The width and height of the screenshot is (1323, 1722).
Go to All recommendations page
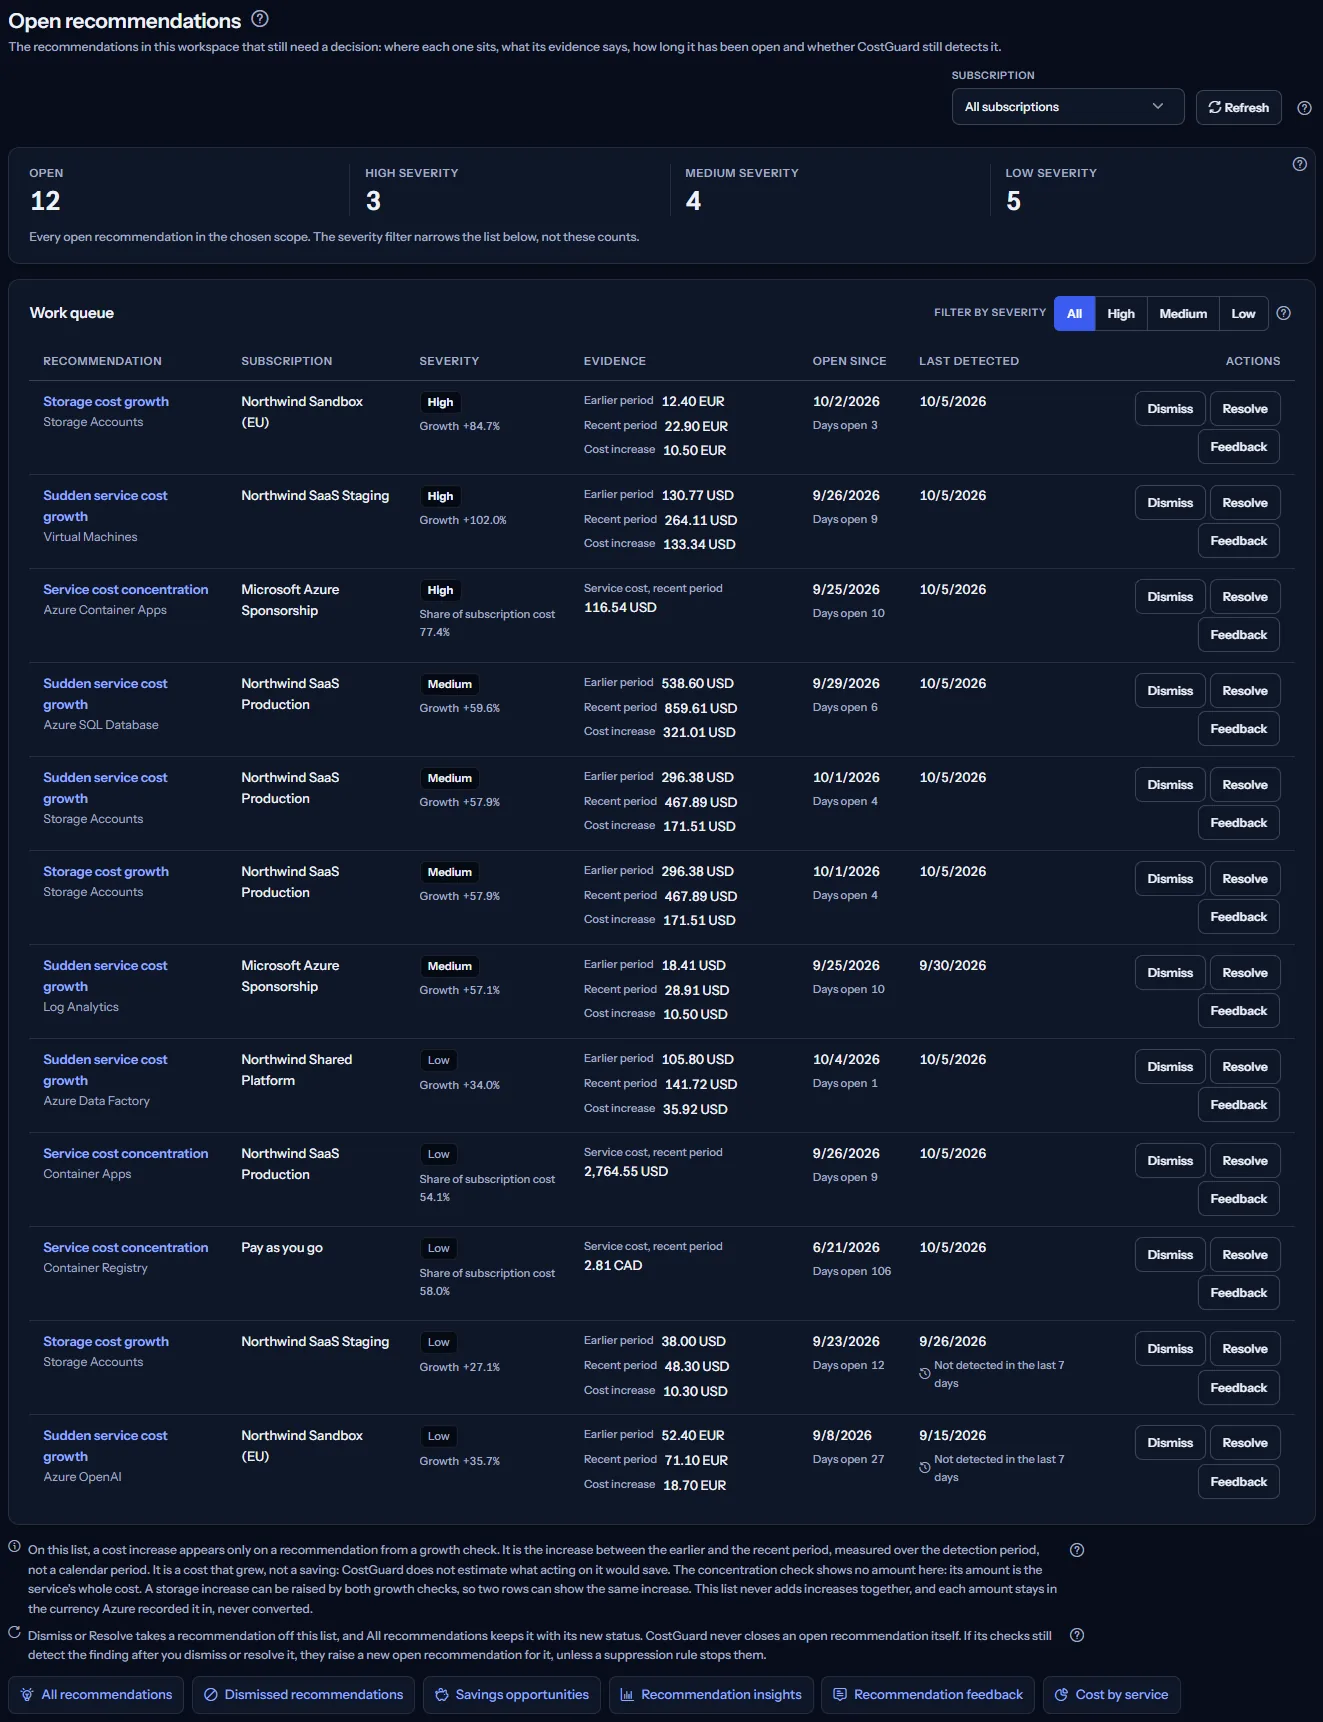(96, 1695)
